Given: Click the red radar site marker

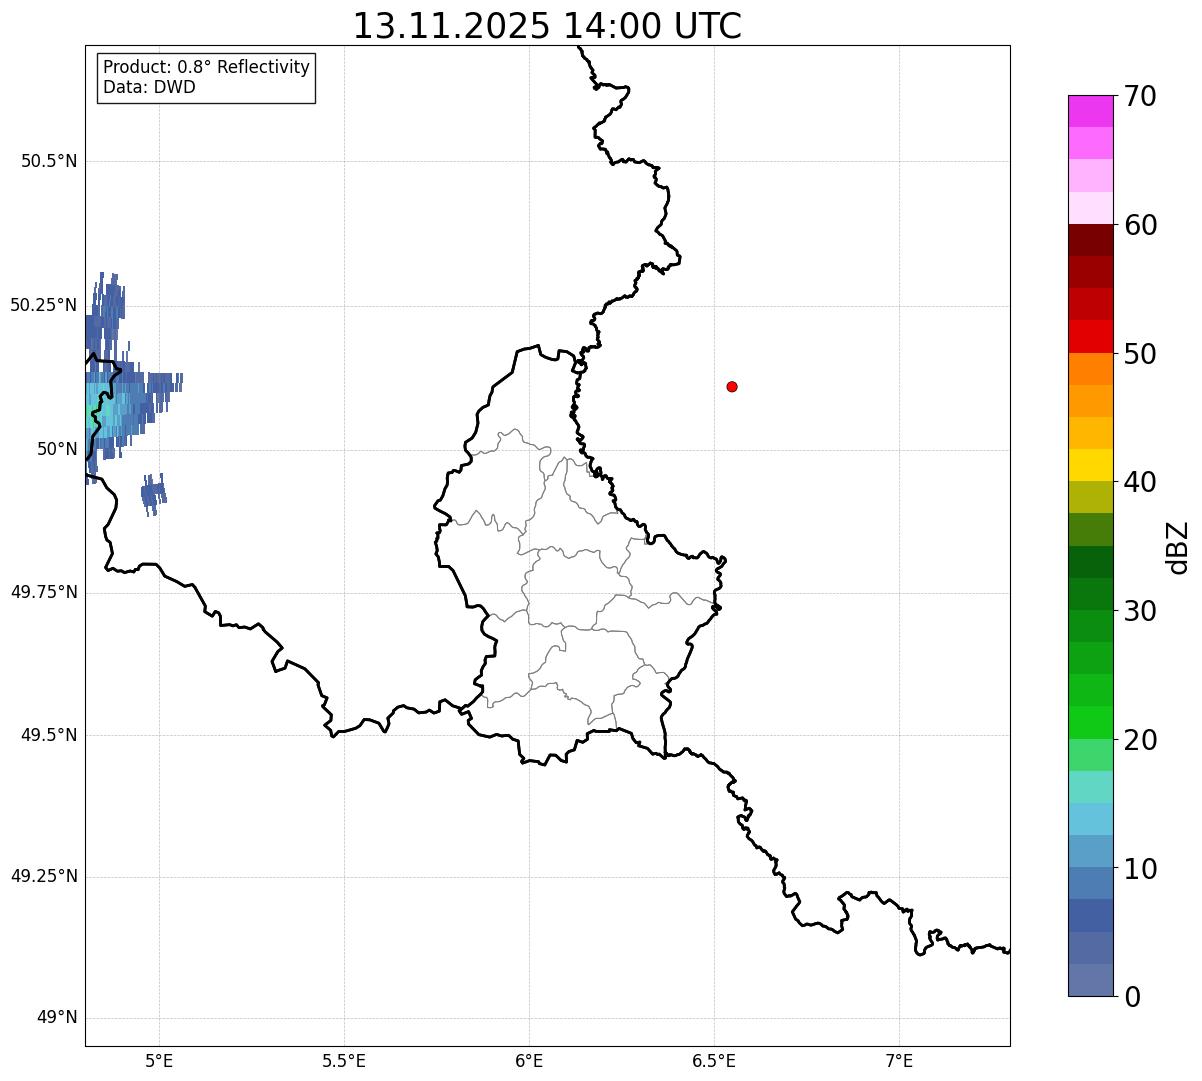Looking at the screenshot, I should click(732, 386).
